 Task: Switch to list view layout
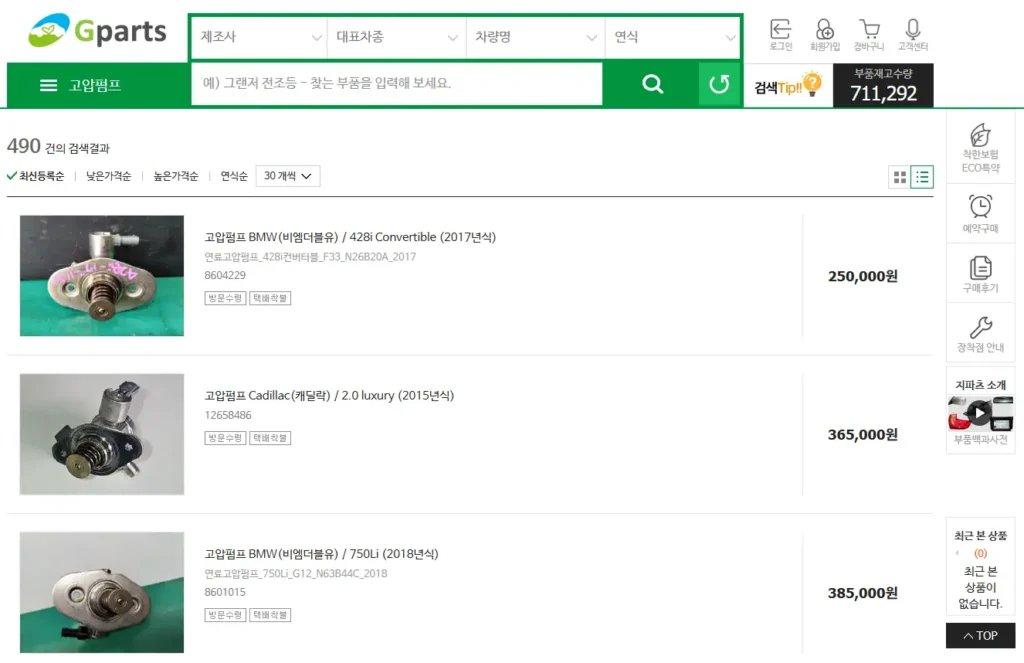(922, 177)
